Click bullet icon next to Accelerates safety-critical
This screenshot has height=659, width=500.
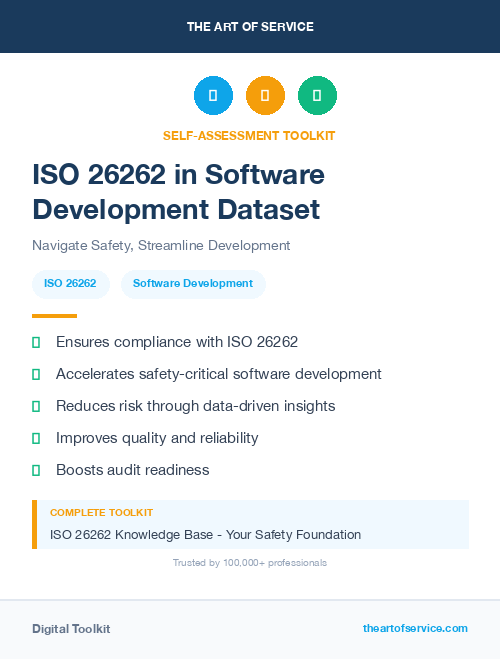[x=36, y=374]
